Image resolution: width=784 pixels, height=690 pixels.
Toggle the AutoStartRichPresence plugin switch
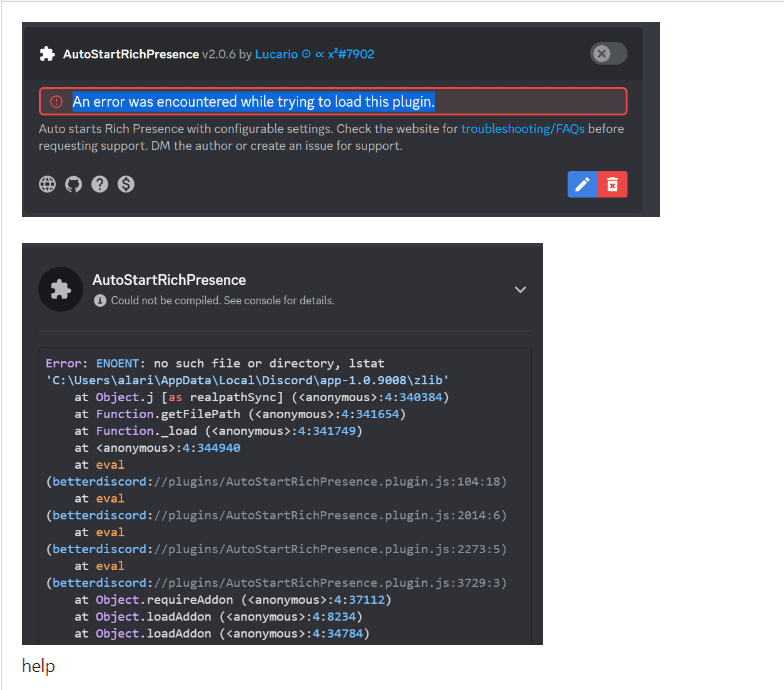tap(608, 54)
